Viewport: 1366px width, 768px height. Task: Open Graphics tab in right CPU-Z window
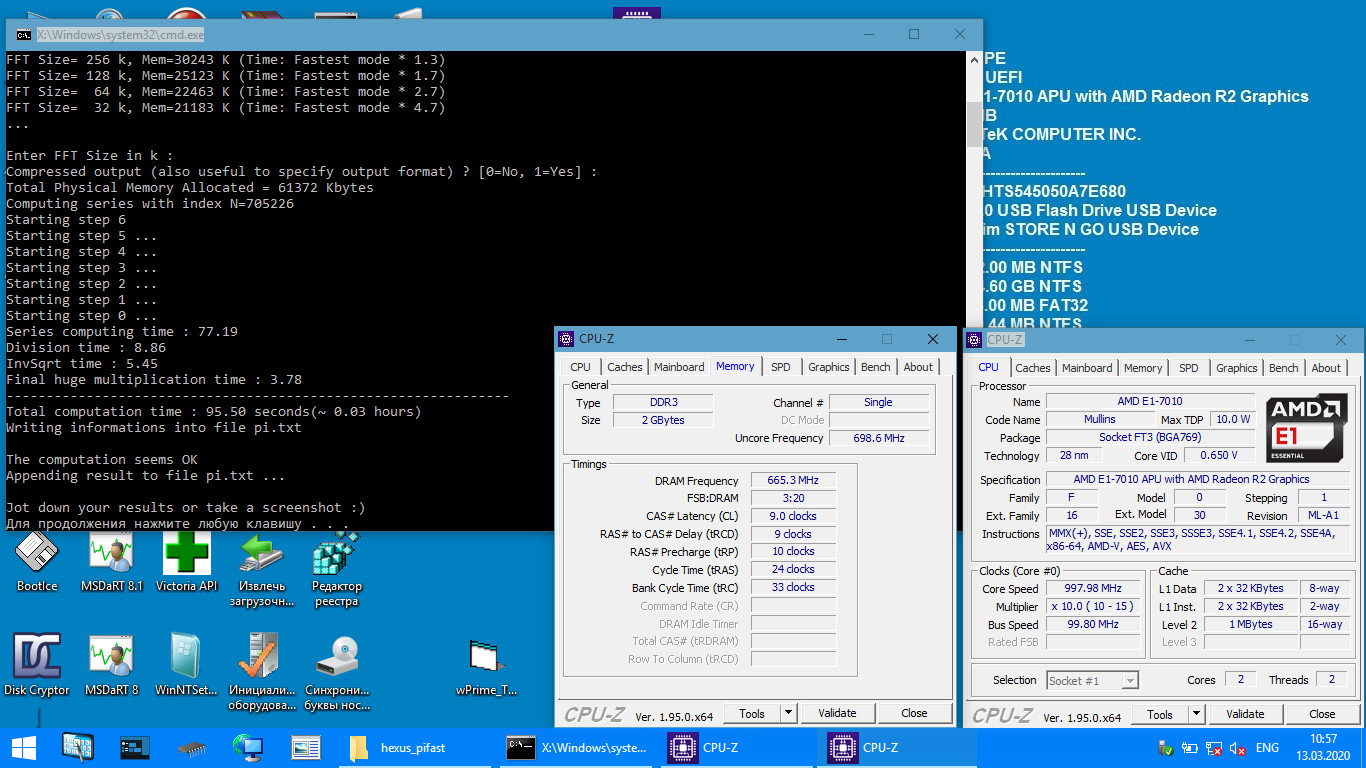1236,368
